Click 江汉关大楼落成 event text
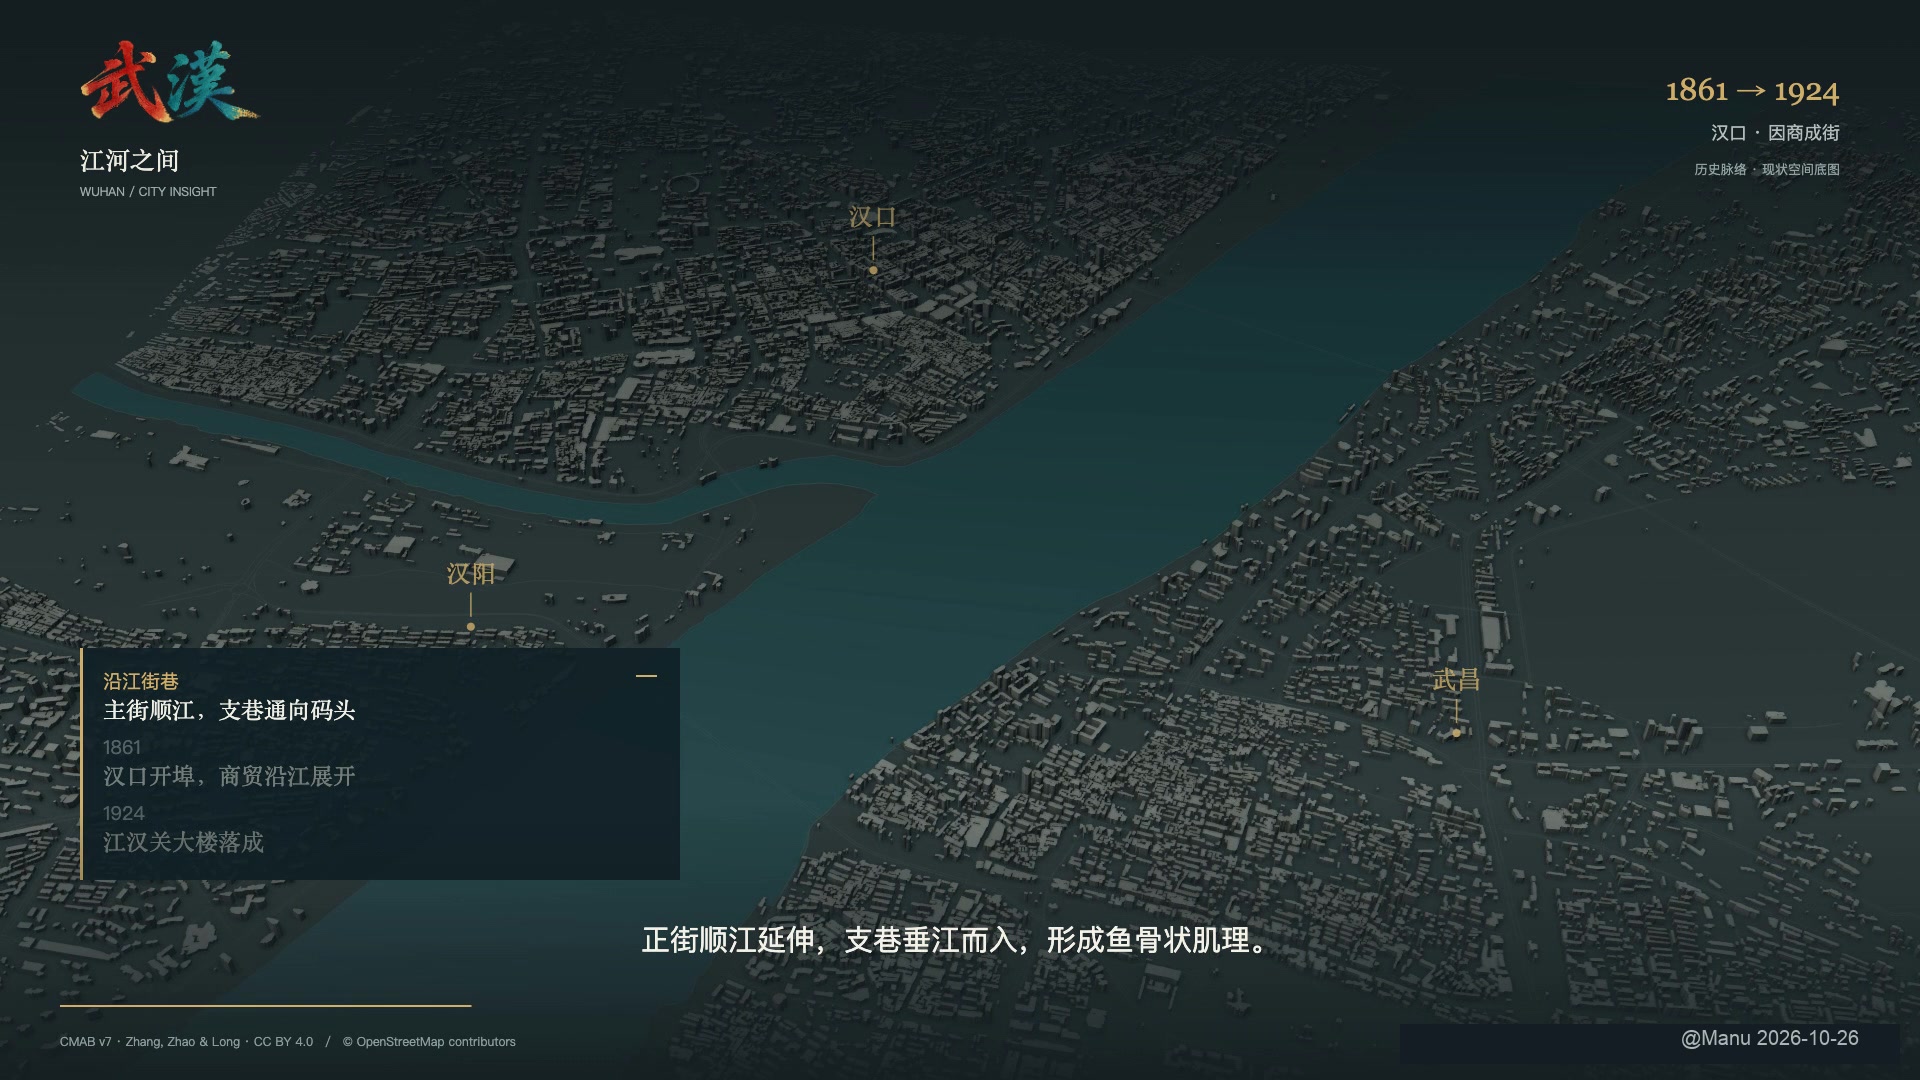The width and height of the screenshot is (1920, 1080). pyautogui.click(x=183, y=842)
